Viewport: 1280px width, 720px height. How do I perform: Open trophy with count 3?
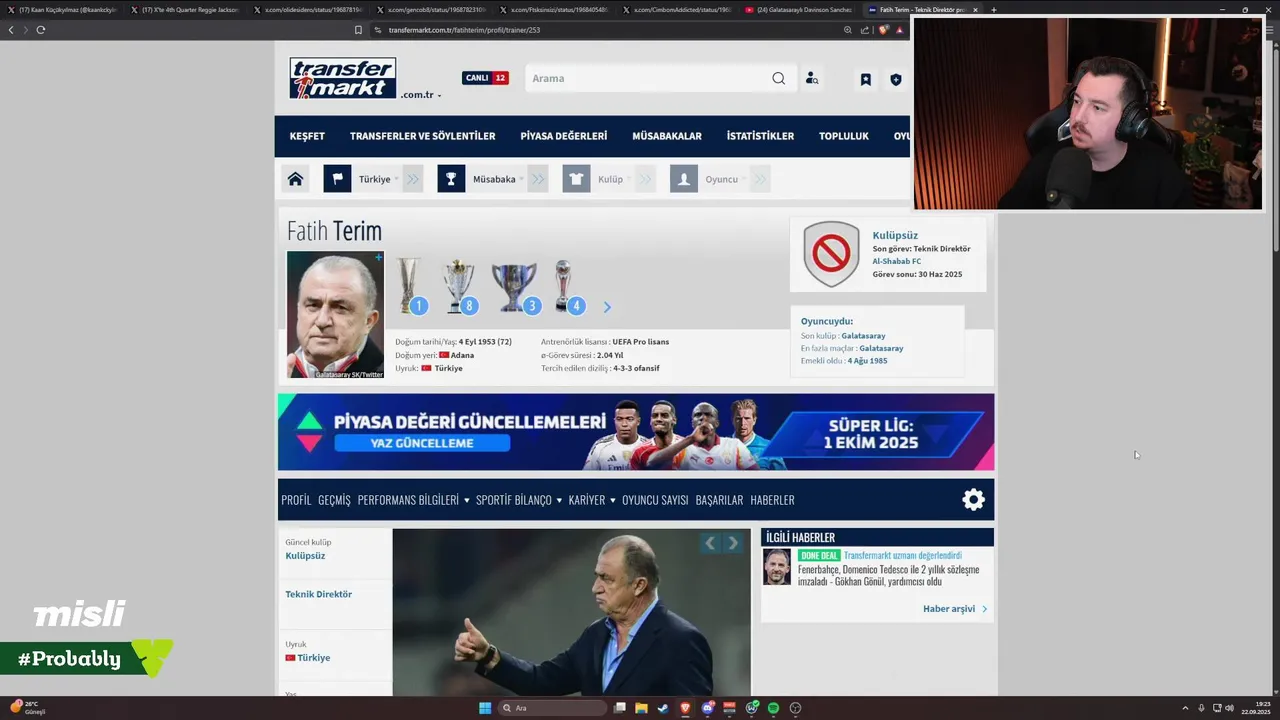514,287
